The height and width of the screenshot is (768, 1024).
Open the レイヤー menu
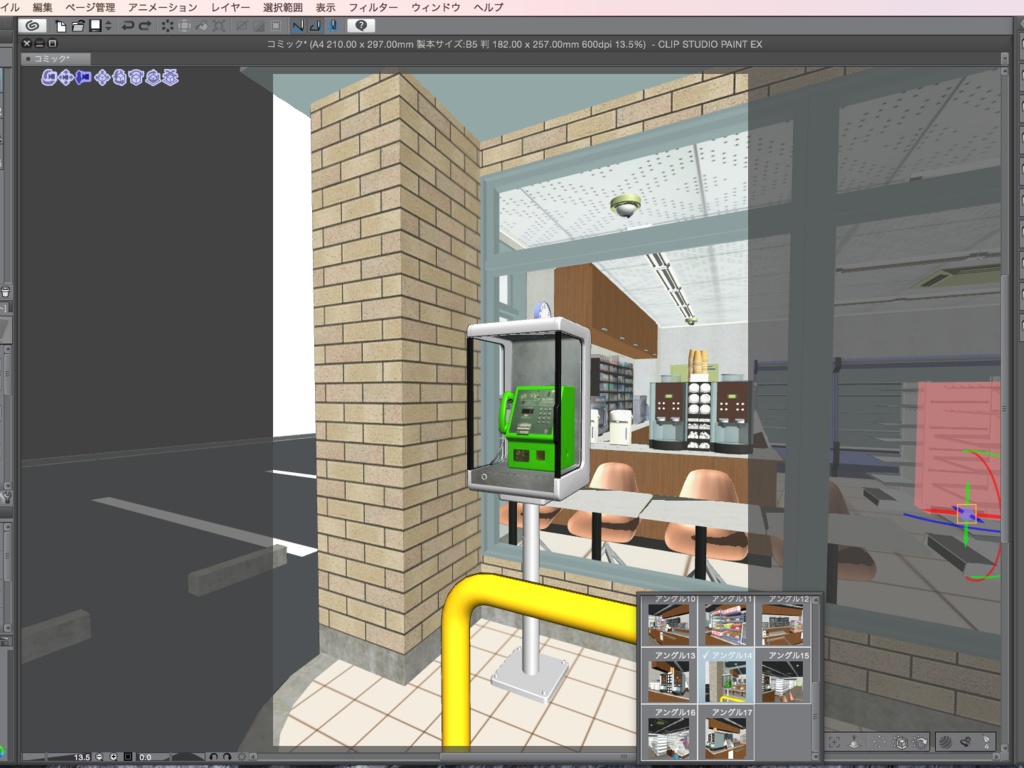230,7
